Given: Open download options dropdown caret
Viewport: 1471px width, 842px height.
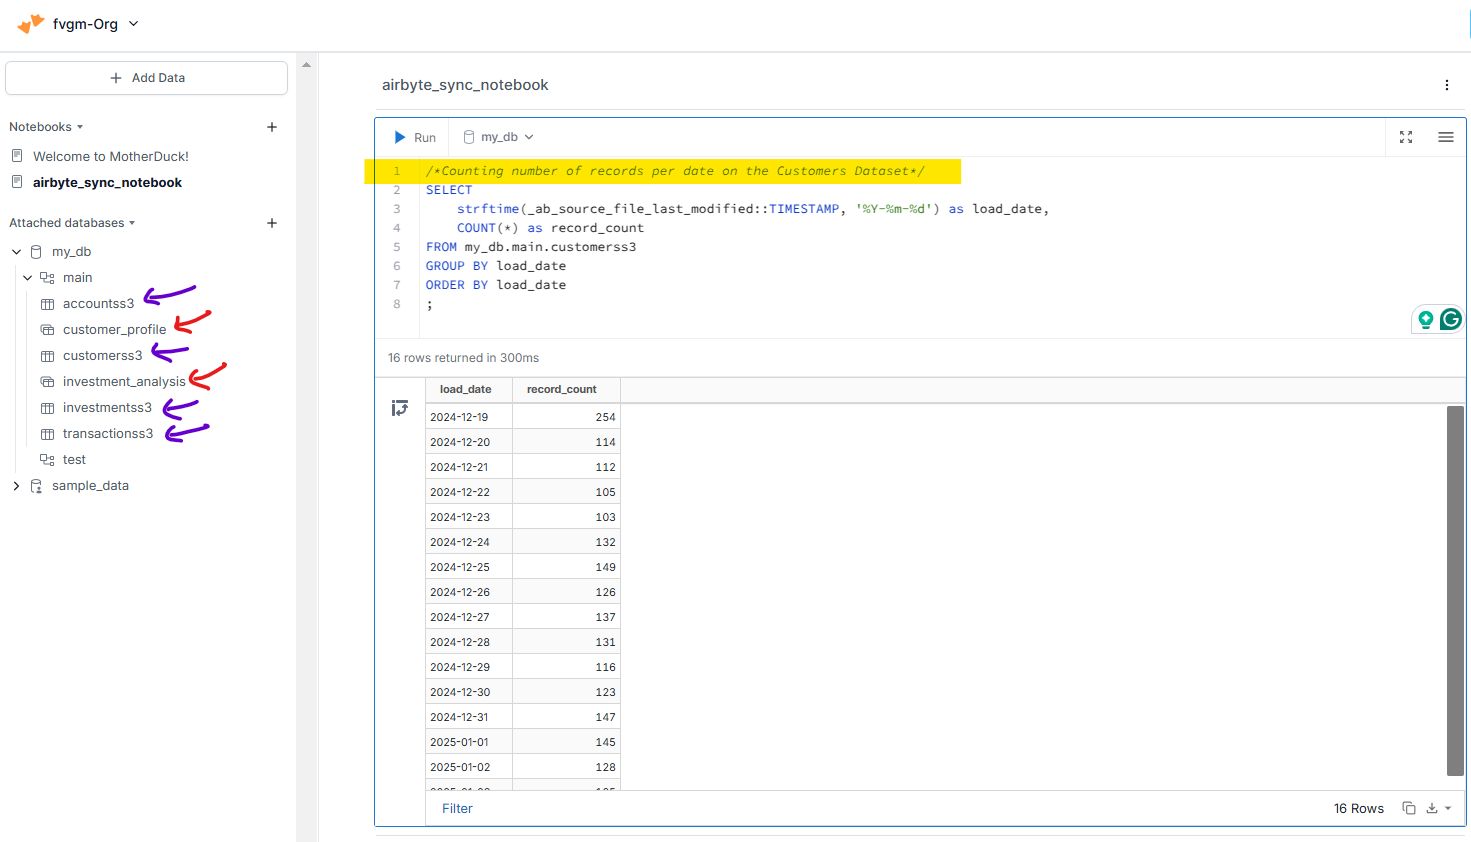Looking at the screenshot, I should pos(1448,808).
